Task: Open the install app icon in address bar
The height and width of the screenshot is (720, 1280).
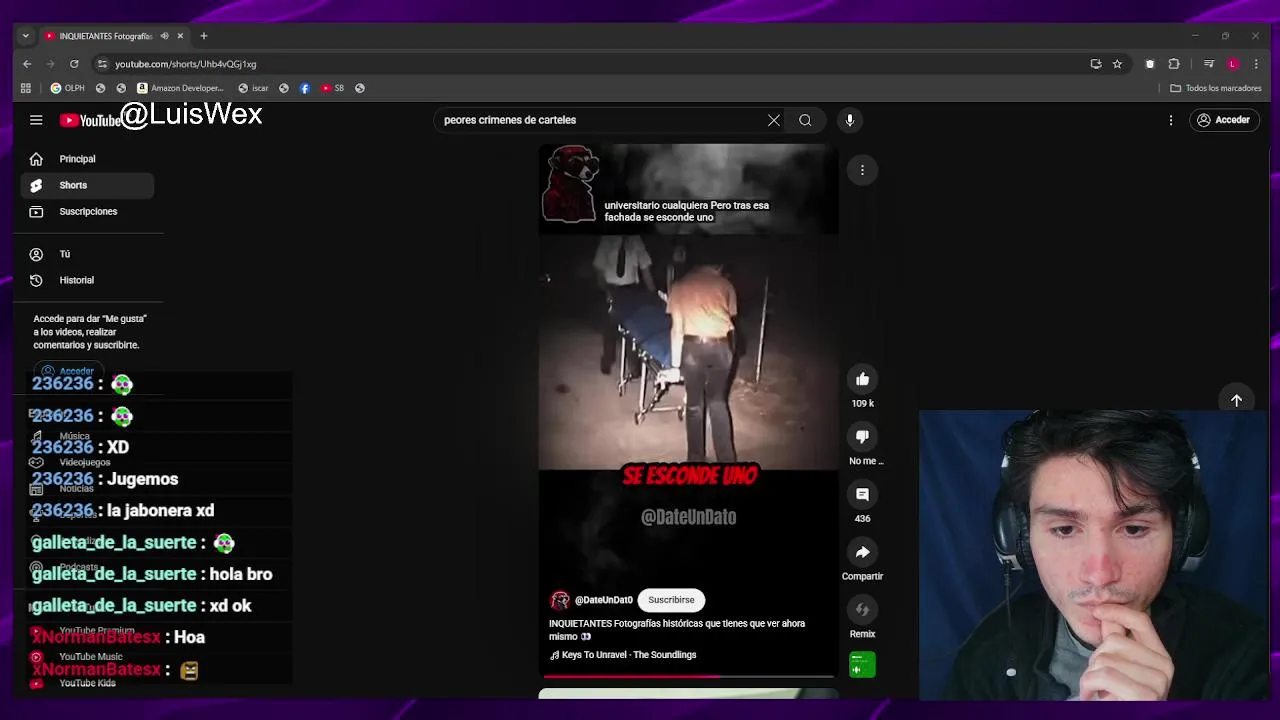Action: coord(1096,64)
